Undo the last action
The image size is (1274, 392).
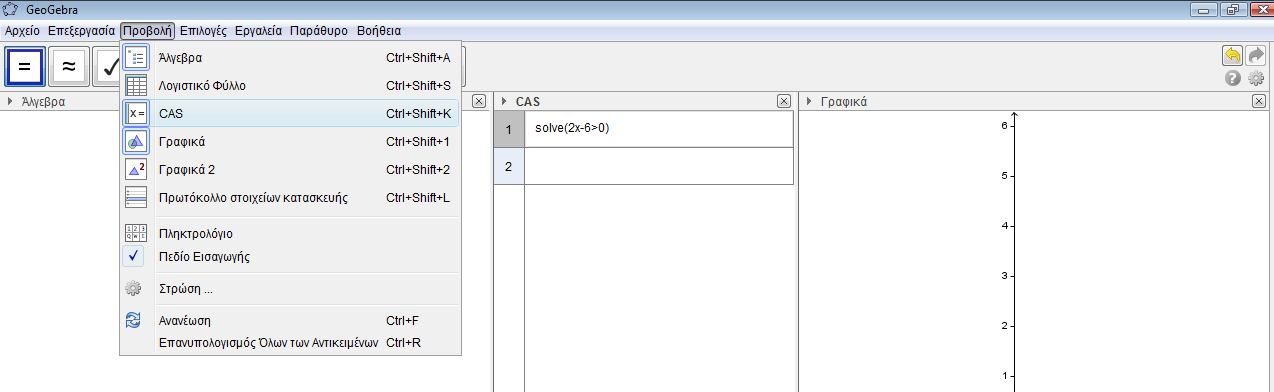click(1232, 56)
